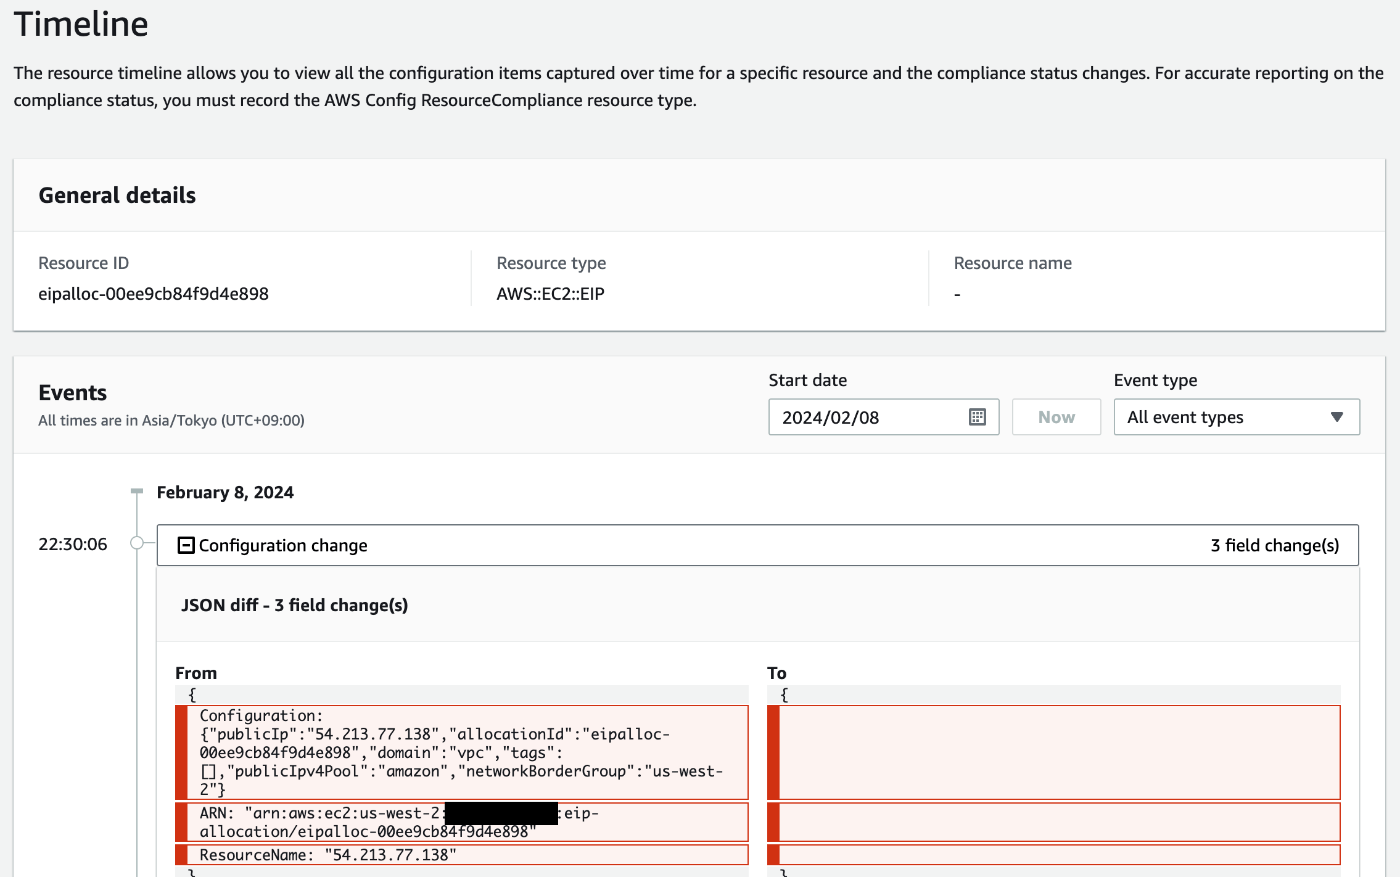Click the 22:30:06 timeline marker circle
The height and width of the screenshot is (877, 1400).
coord(137,544)
